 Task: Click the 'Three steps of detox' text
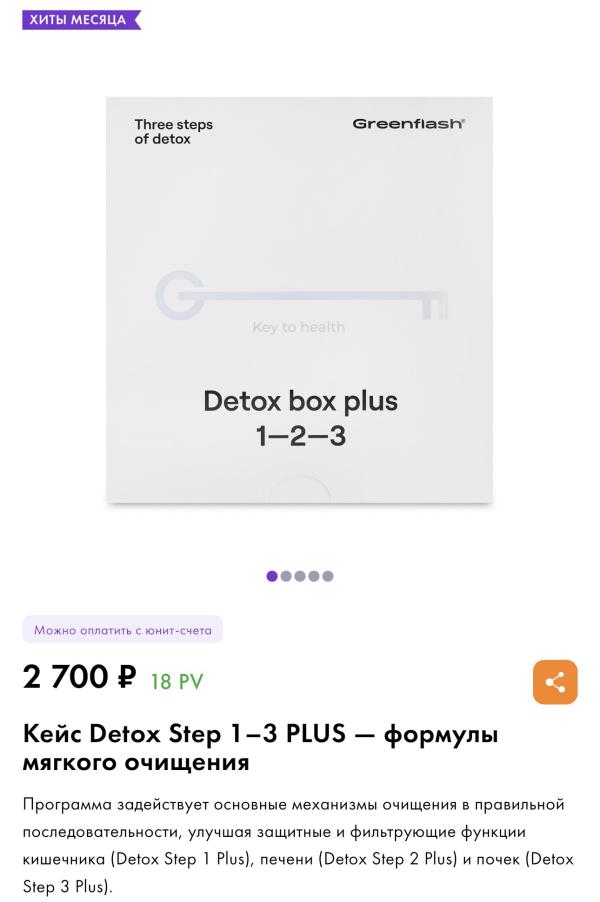point(173,132)
